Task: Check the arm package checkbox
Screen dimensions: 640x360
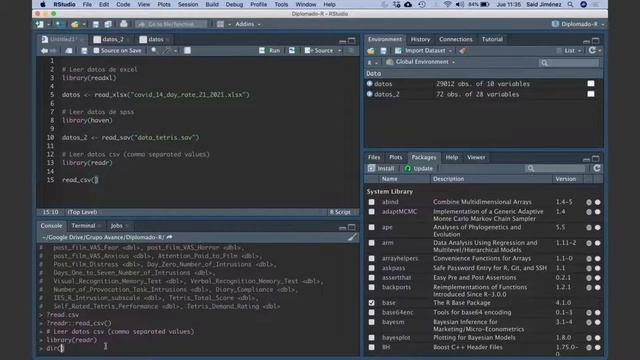Action: 371,243
